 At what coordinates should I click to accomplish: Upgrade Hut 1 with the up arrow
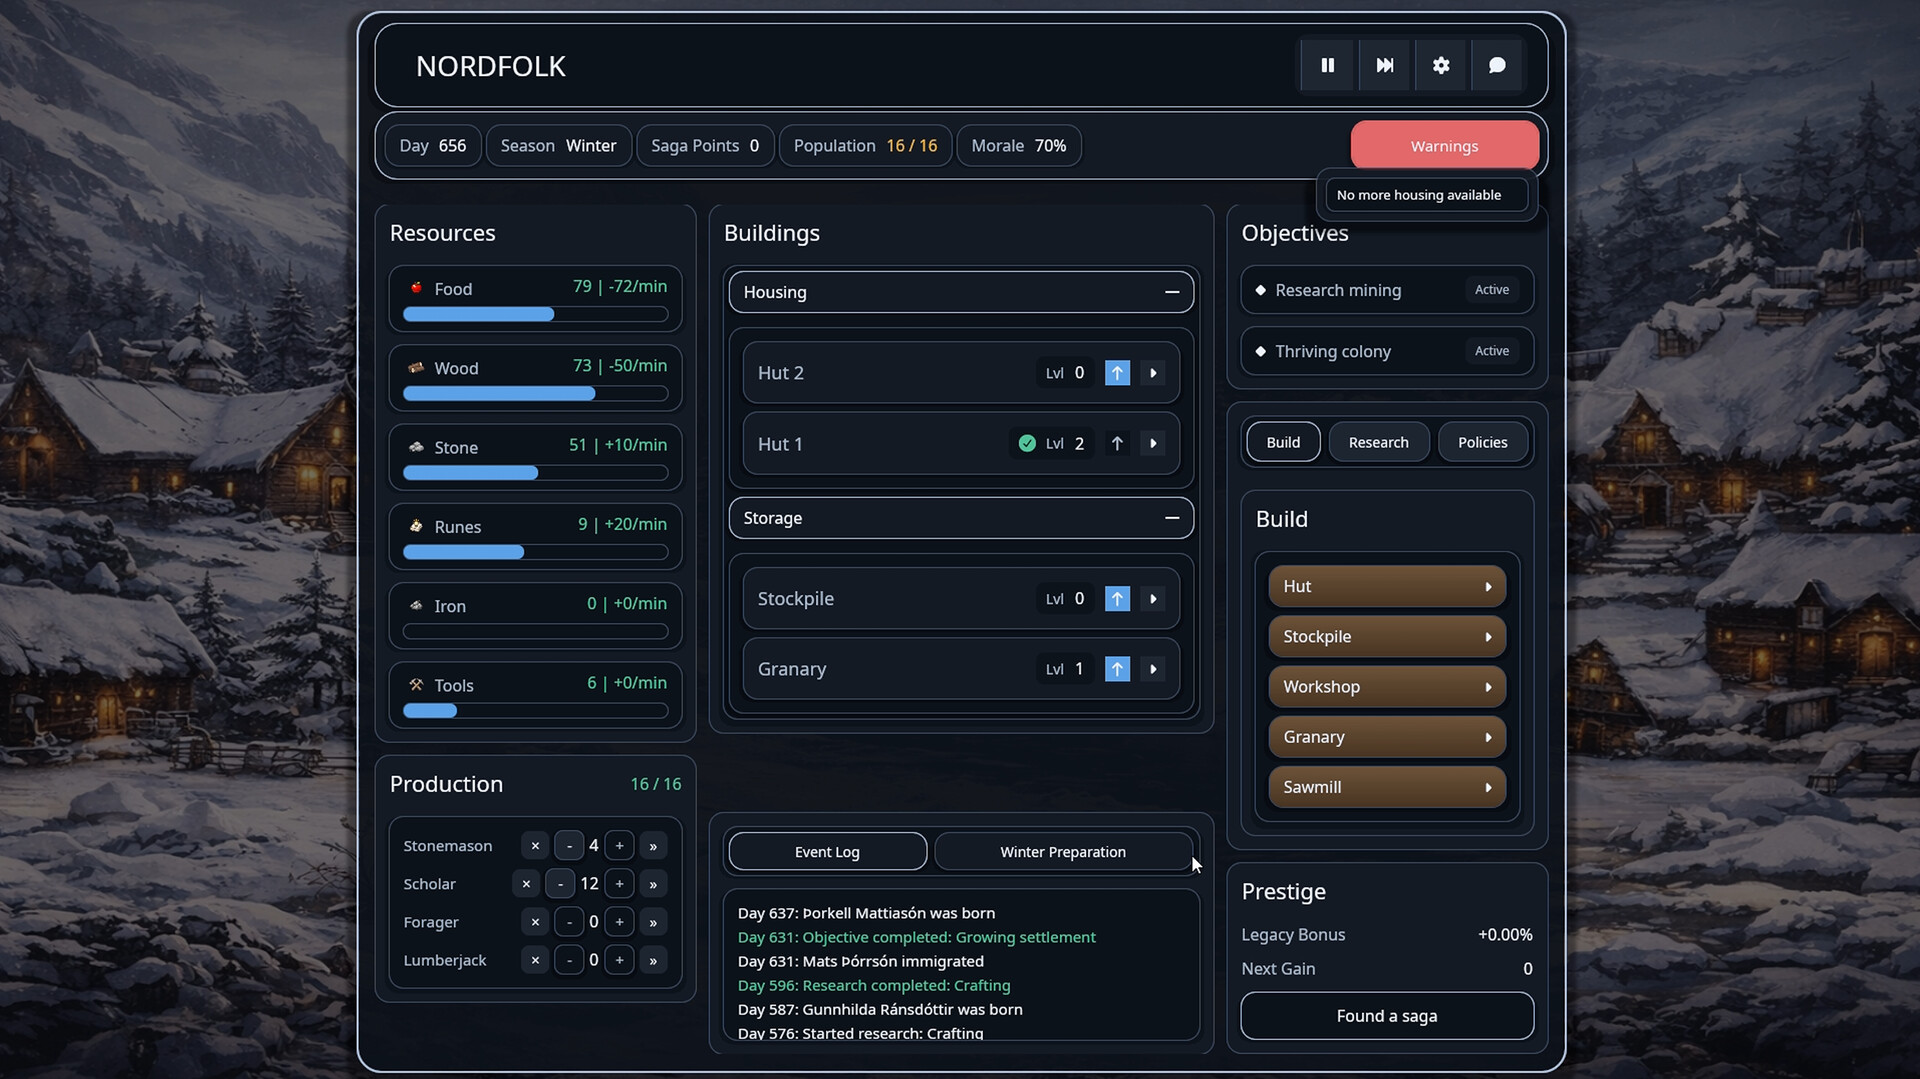(1117, 444)
